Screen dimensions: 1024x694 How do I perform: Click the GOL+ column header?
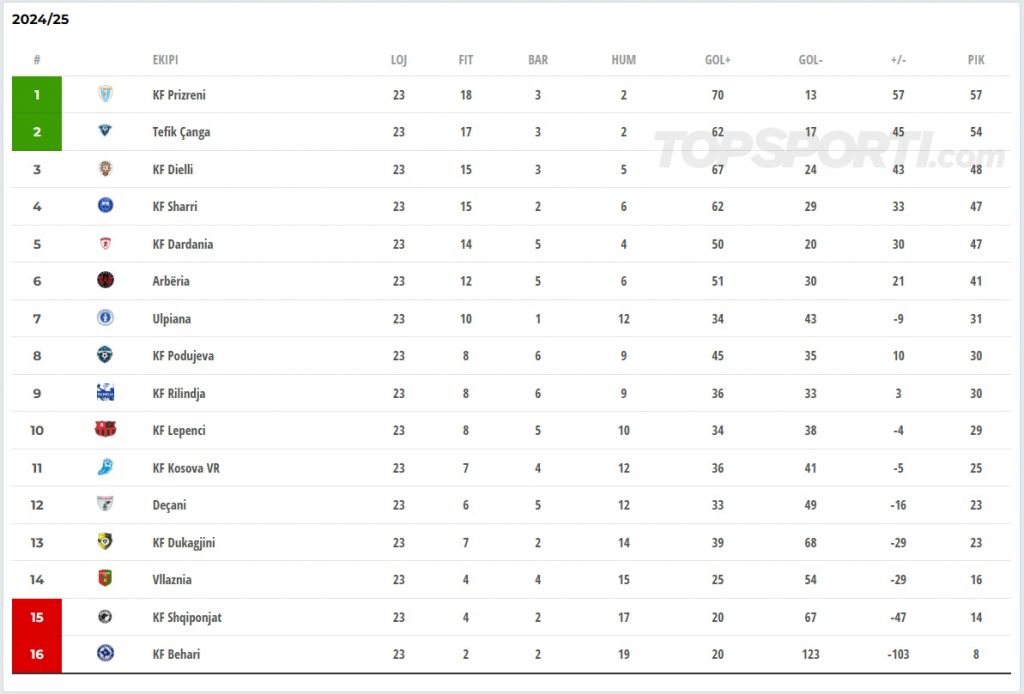[717, 60]
